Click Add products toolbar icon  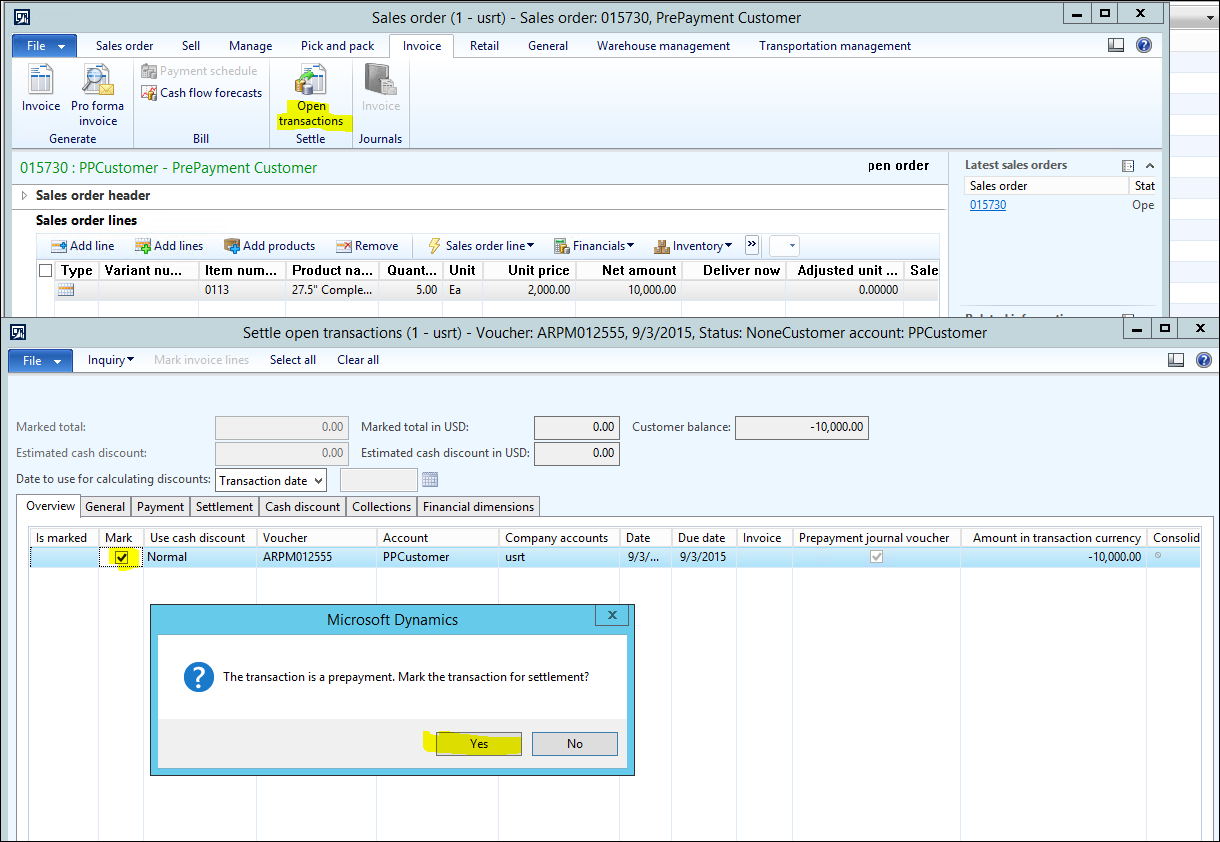269,246
